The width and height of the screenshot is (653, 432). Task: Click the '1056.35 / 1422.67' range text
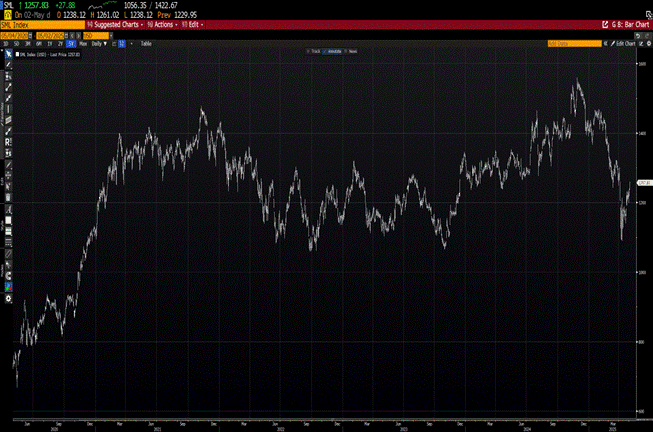(151, 5)
